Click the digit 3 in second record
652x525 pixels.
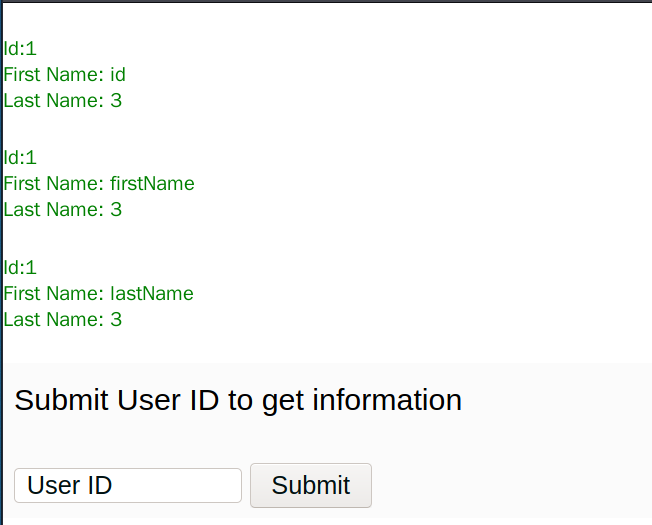(116, 210)
